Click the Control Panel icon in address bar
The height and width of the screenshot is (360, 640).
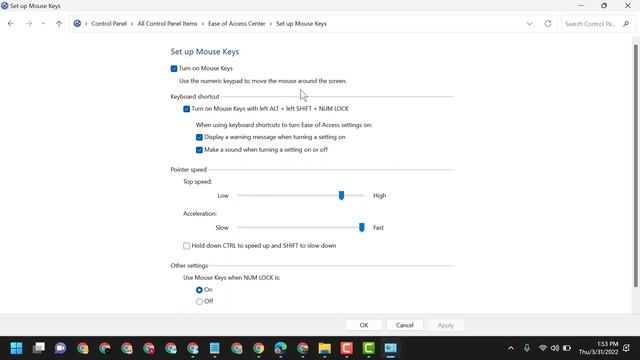point(77,24)
